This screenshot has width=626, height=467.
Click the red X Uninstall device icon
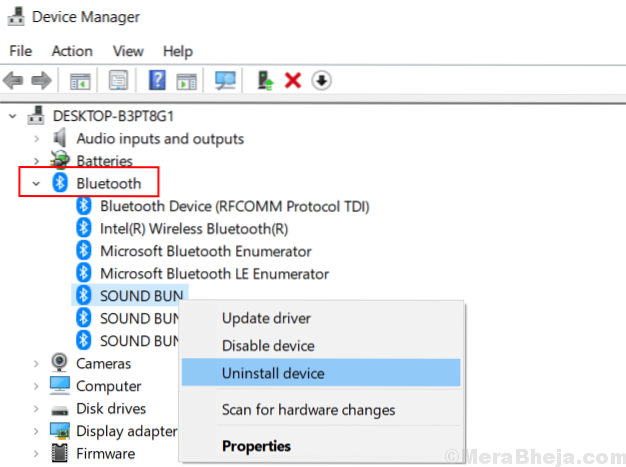point(293,81)
